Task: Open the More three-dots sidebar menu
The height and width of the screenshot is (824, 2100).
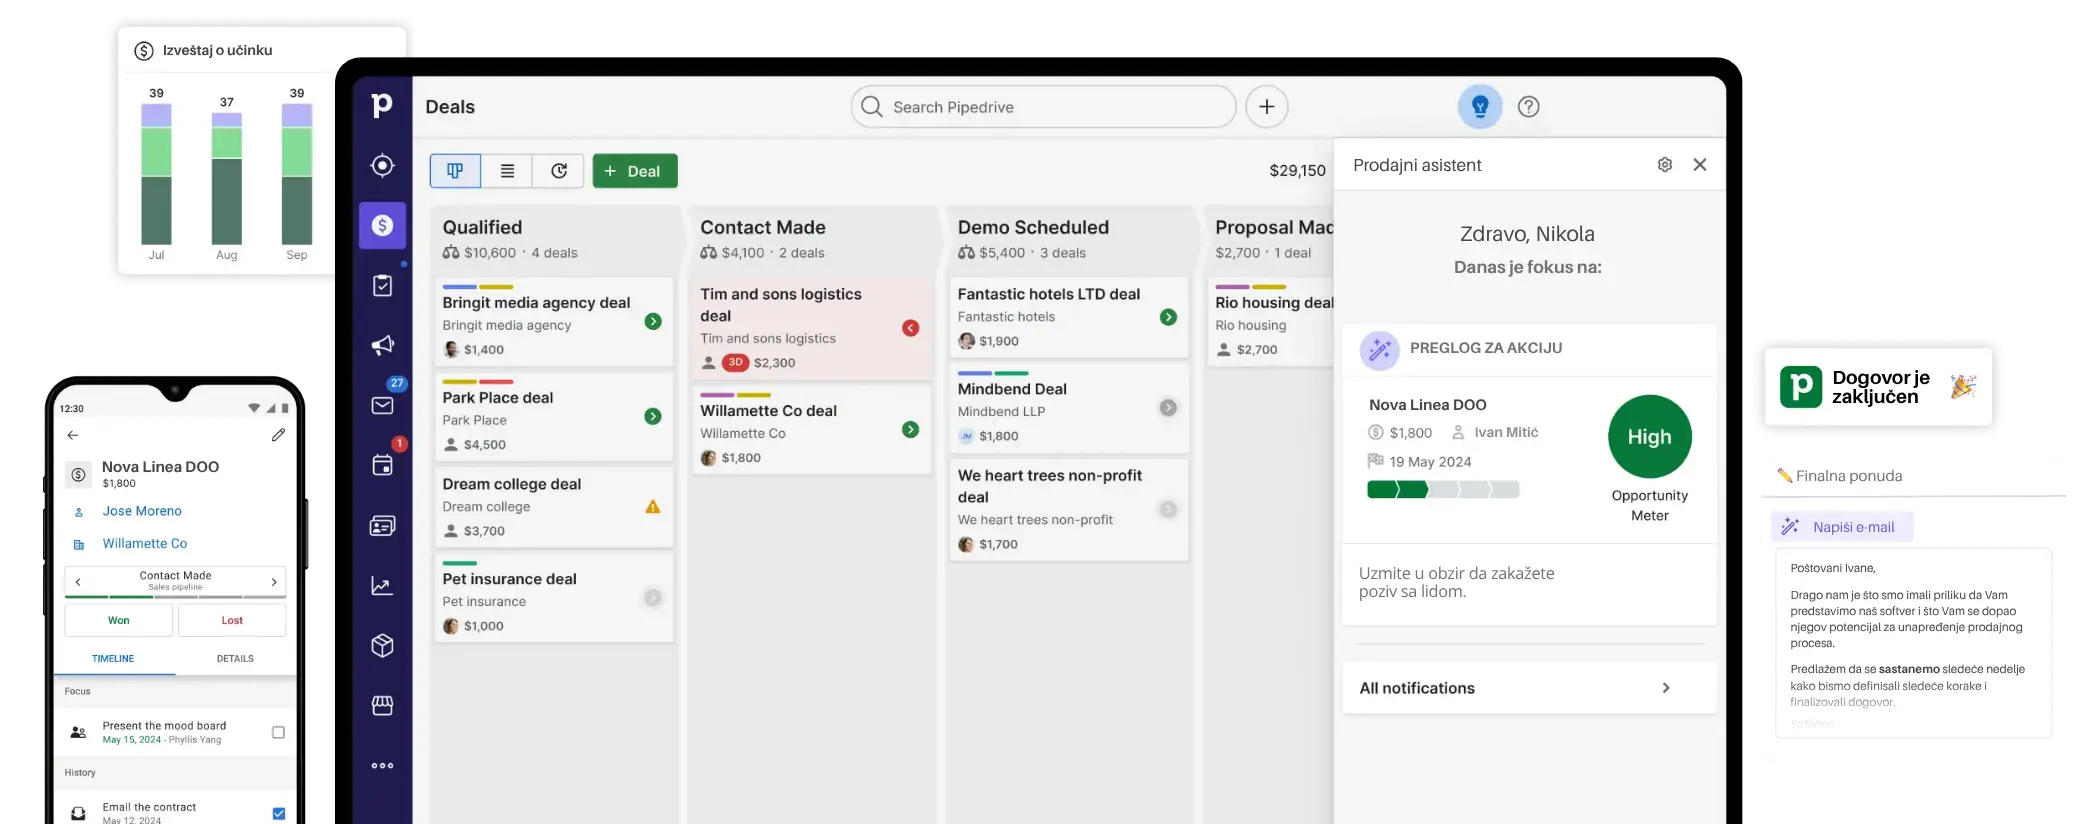Action: (382, 766)
